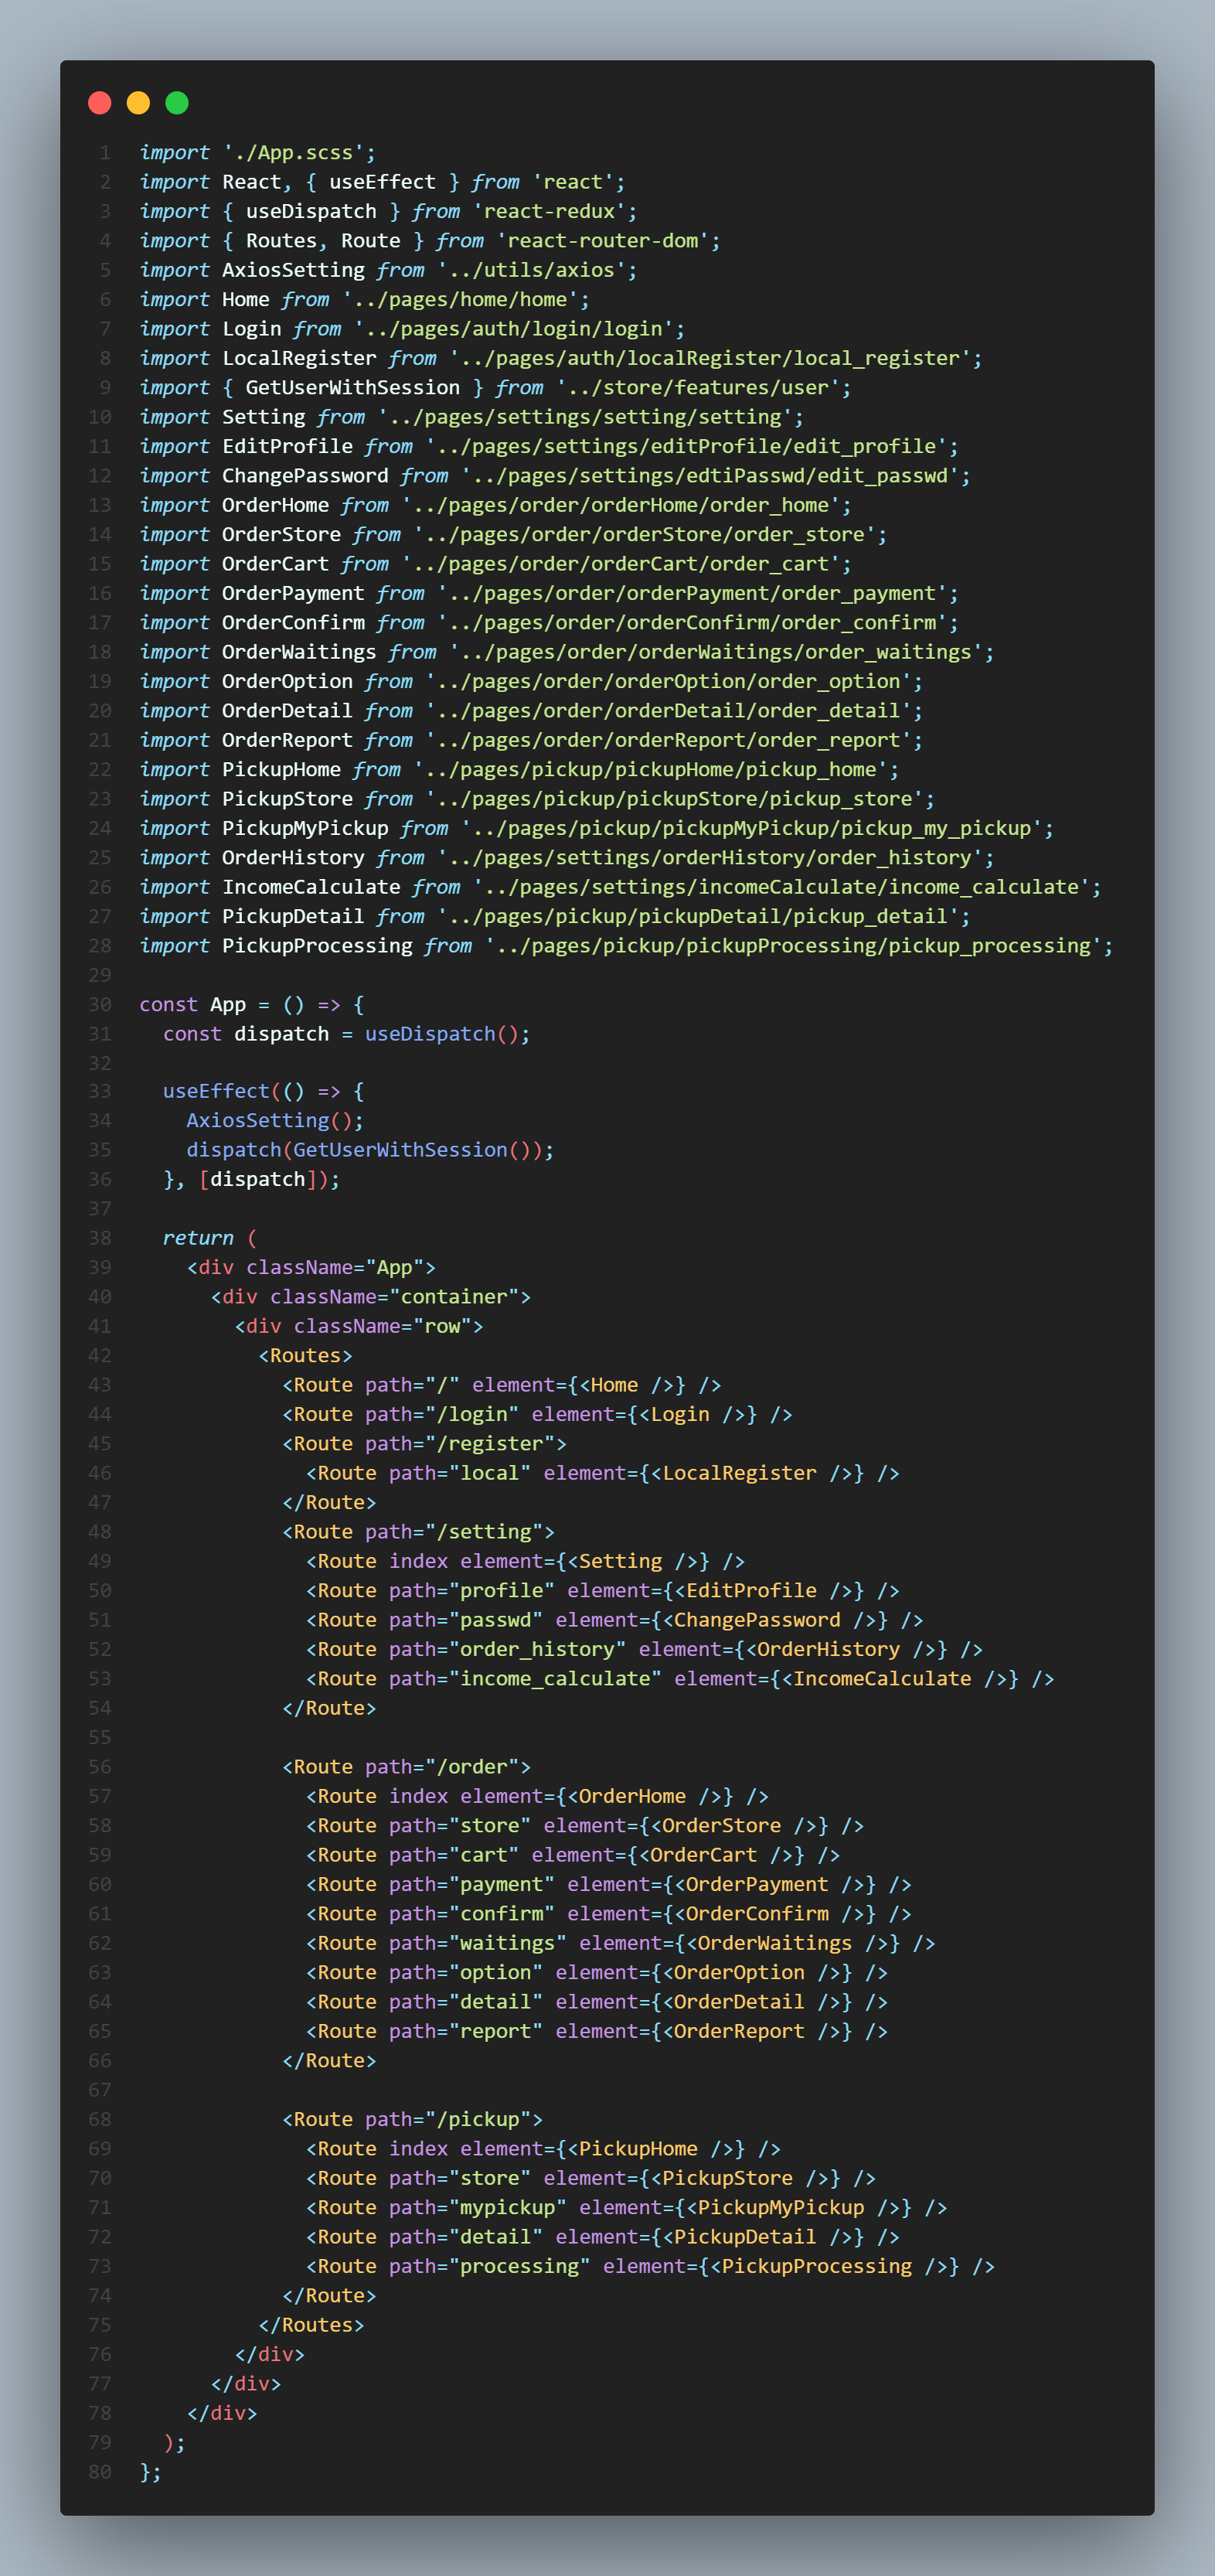
Task: Click 'OrderStore' import name on line 14
Action: coord(282,535)
